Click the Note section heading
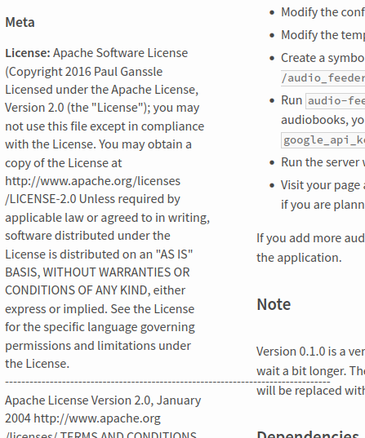The image size is (365, 438). coord(274,304)
